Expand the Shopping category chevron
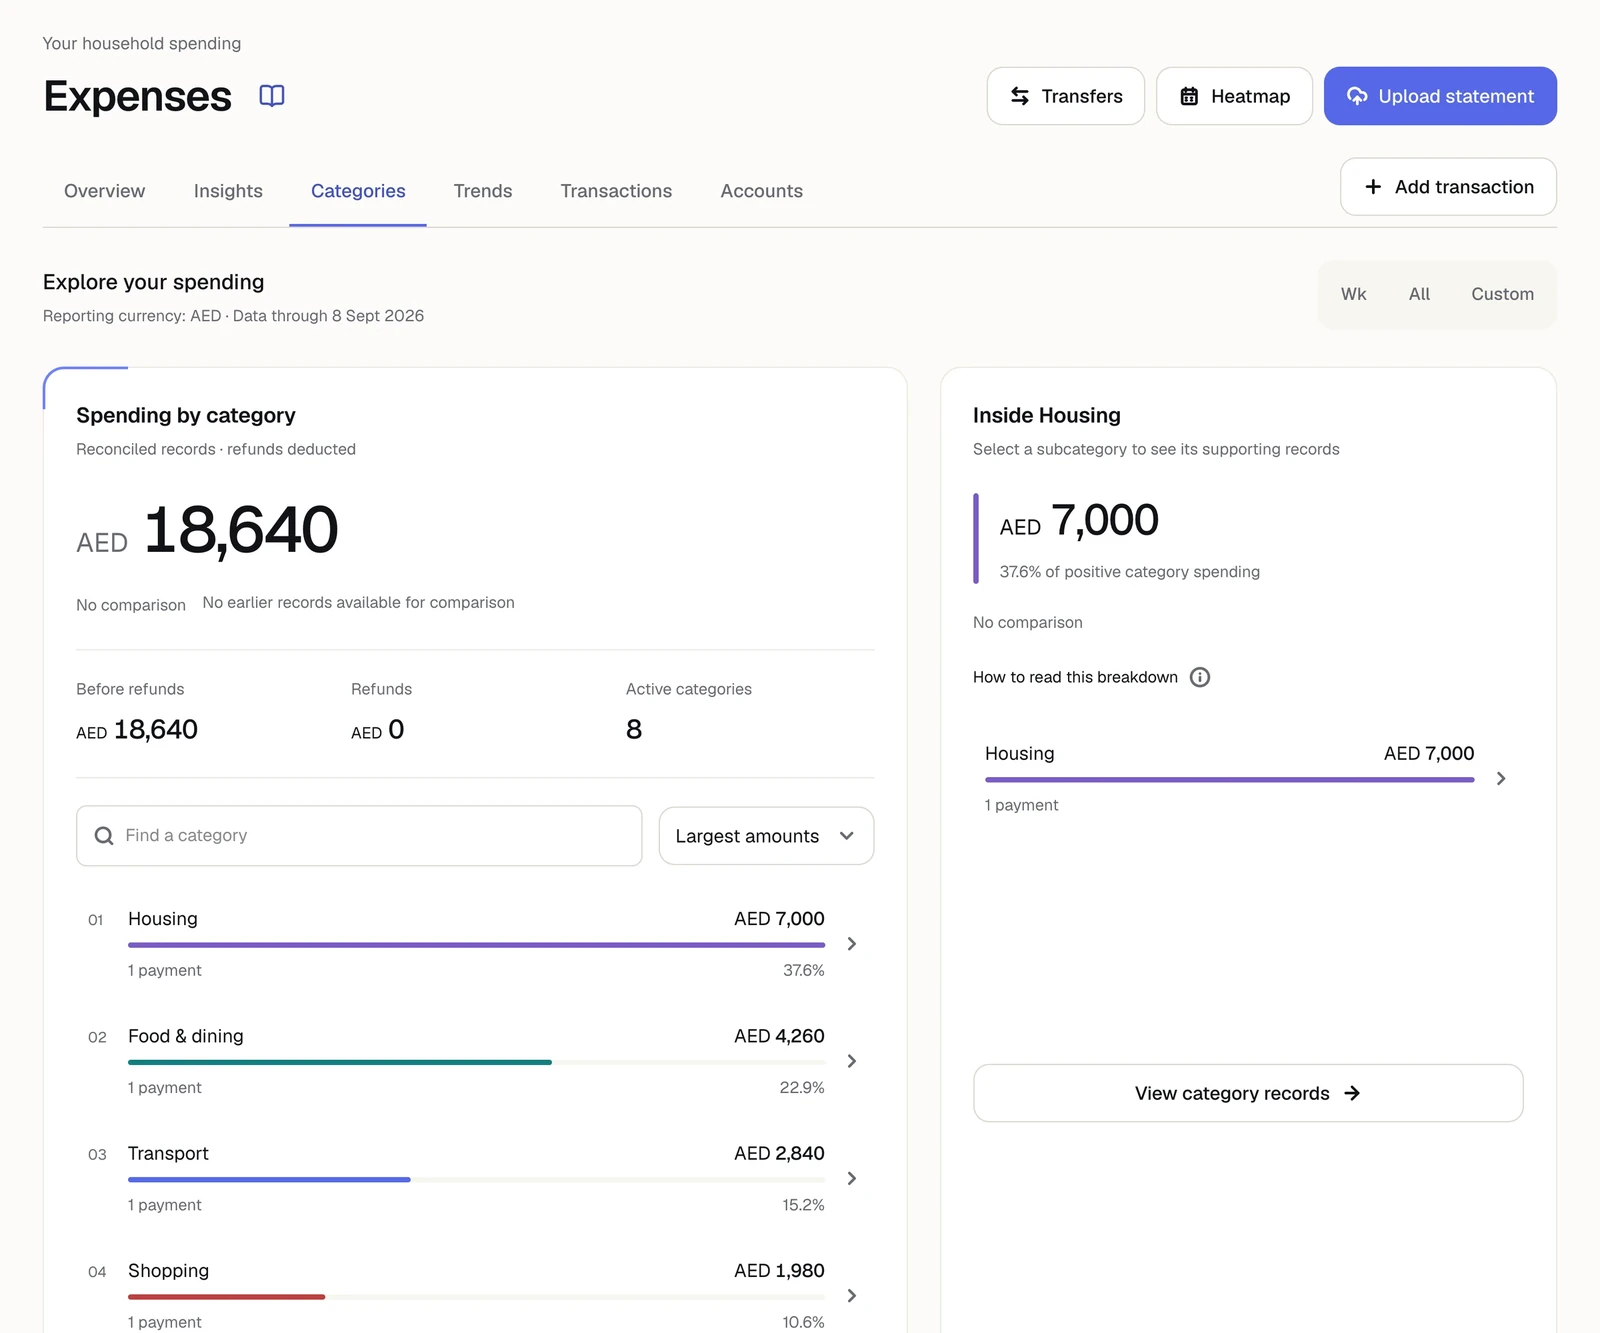The width and height of the screenshot is (1600, 1333). [851, 1296]
